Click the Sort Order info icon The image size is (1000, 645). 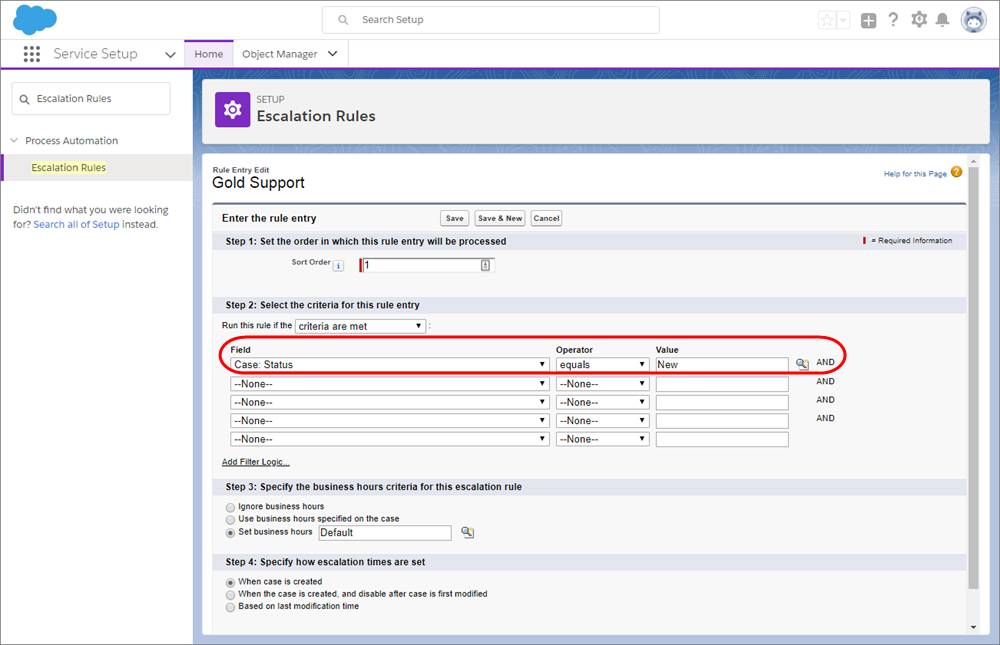(339, 266)
